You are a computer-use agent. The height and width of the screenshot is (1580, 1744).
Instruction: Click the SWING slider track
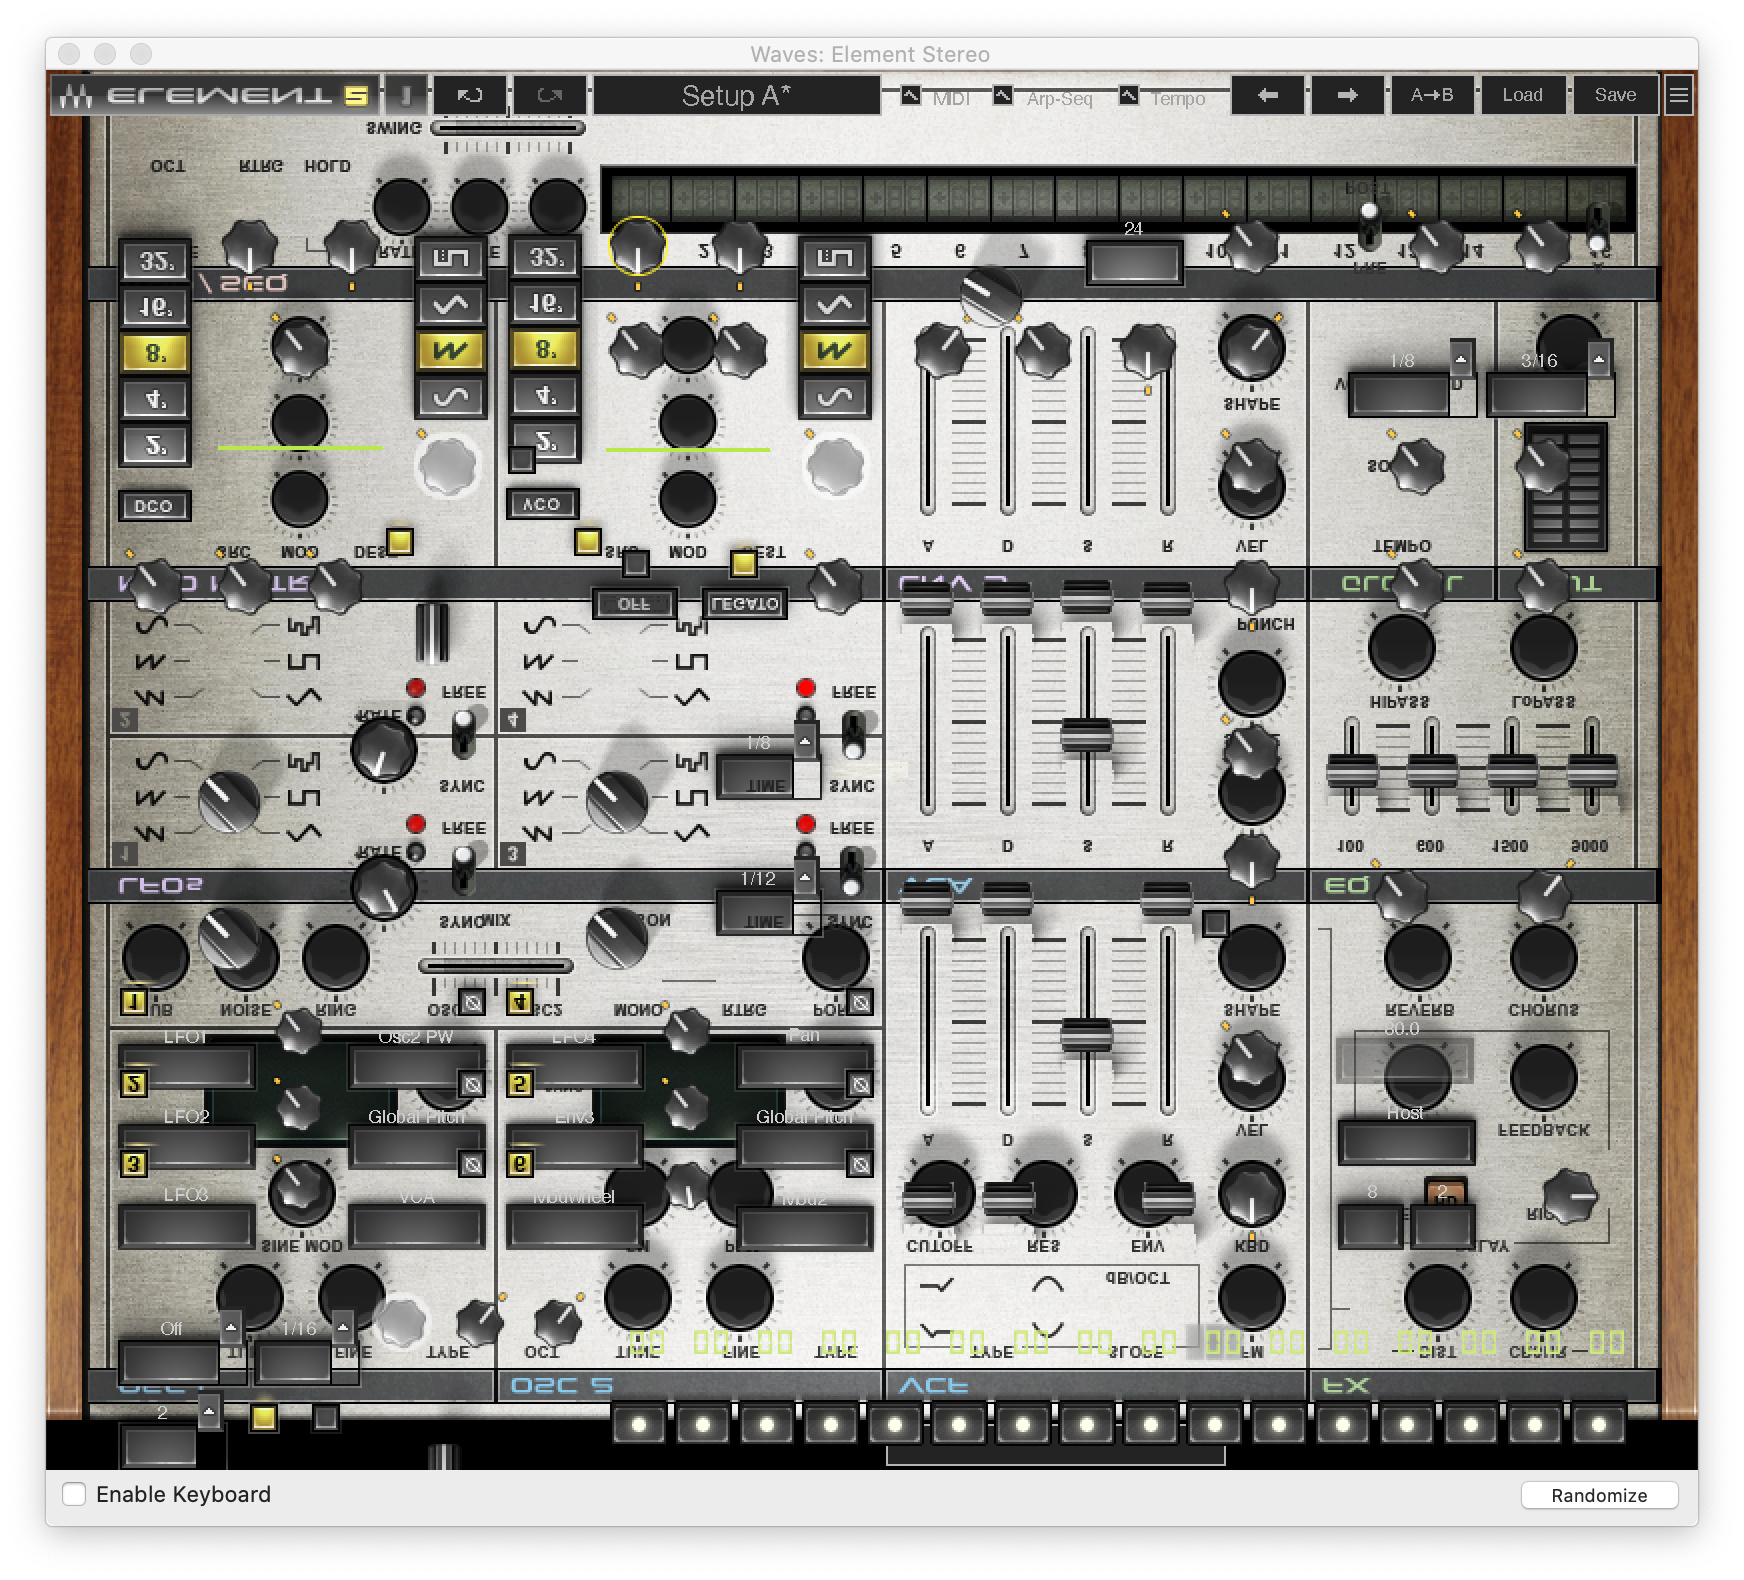pos(508,128)
